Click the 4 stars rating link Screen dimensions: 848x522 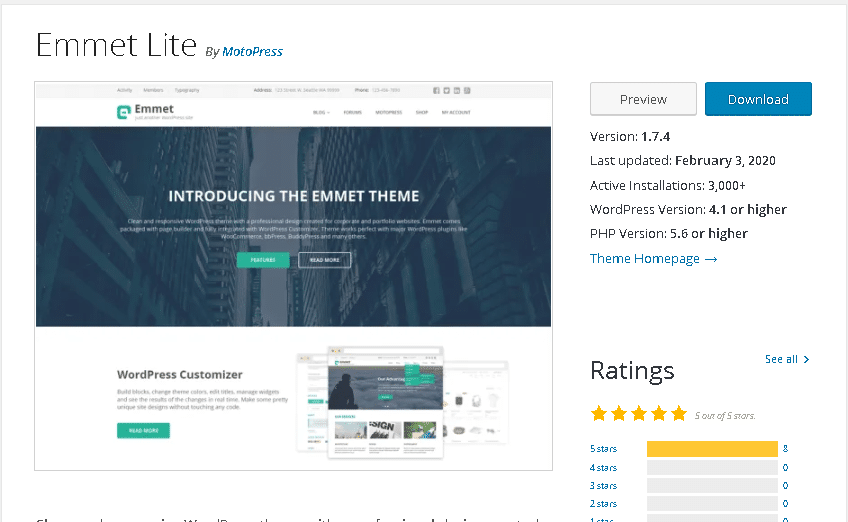click(603, 467)
